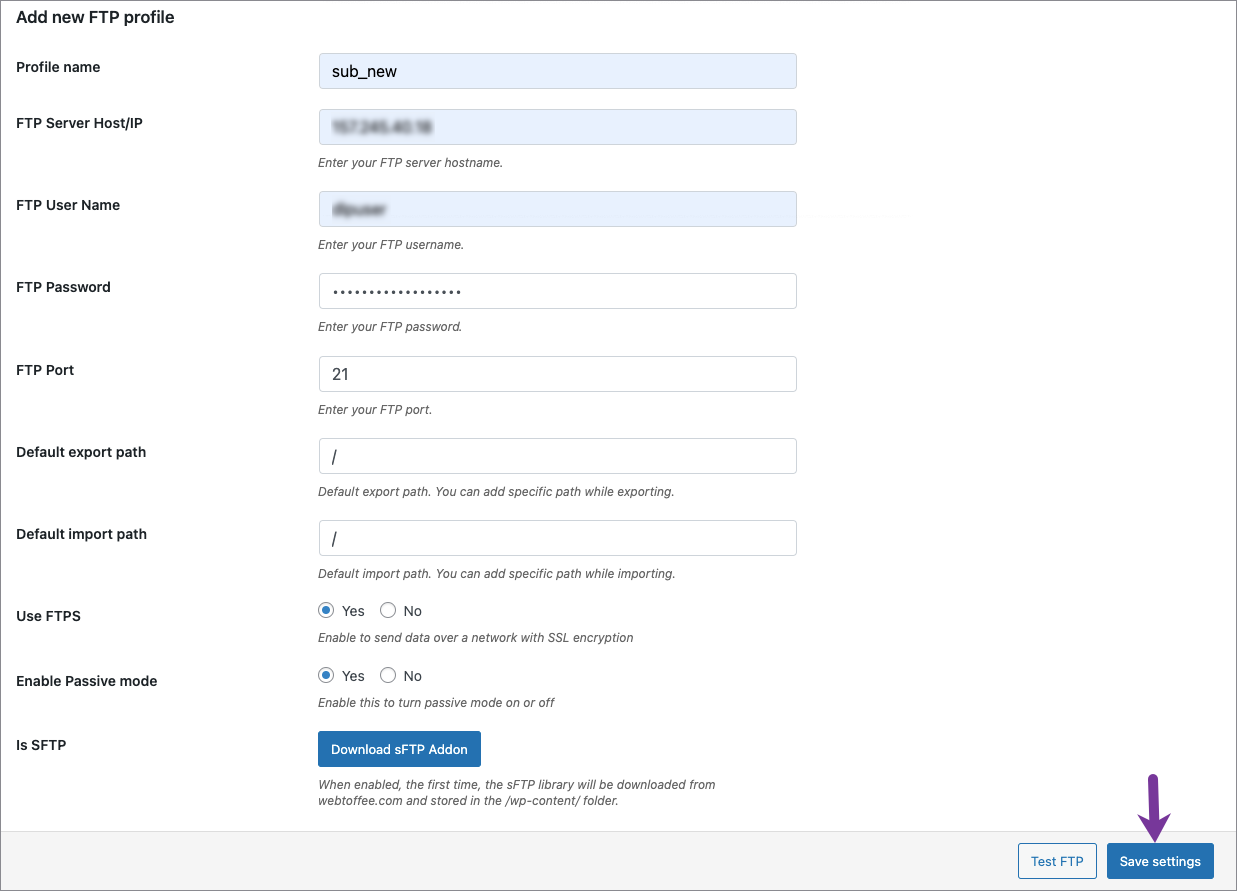Click the Enable Passive mode label
This screenshot has height=891, width=1237.
86,681
